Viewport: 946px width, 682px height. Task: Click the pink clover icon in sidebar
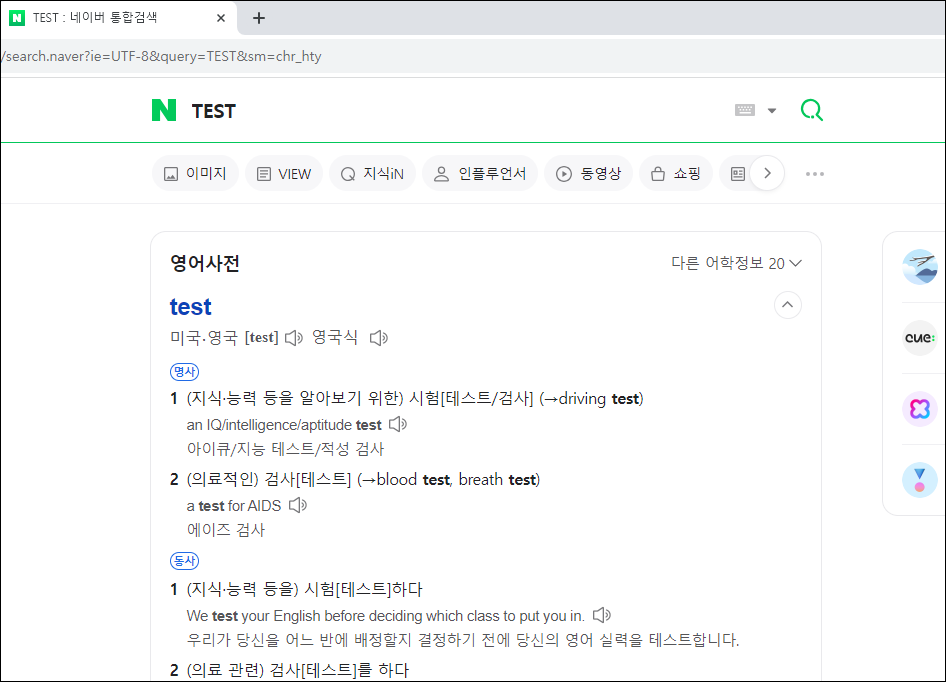[919, 408]
